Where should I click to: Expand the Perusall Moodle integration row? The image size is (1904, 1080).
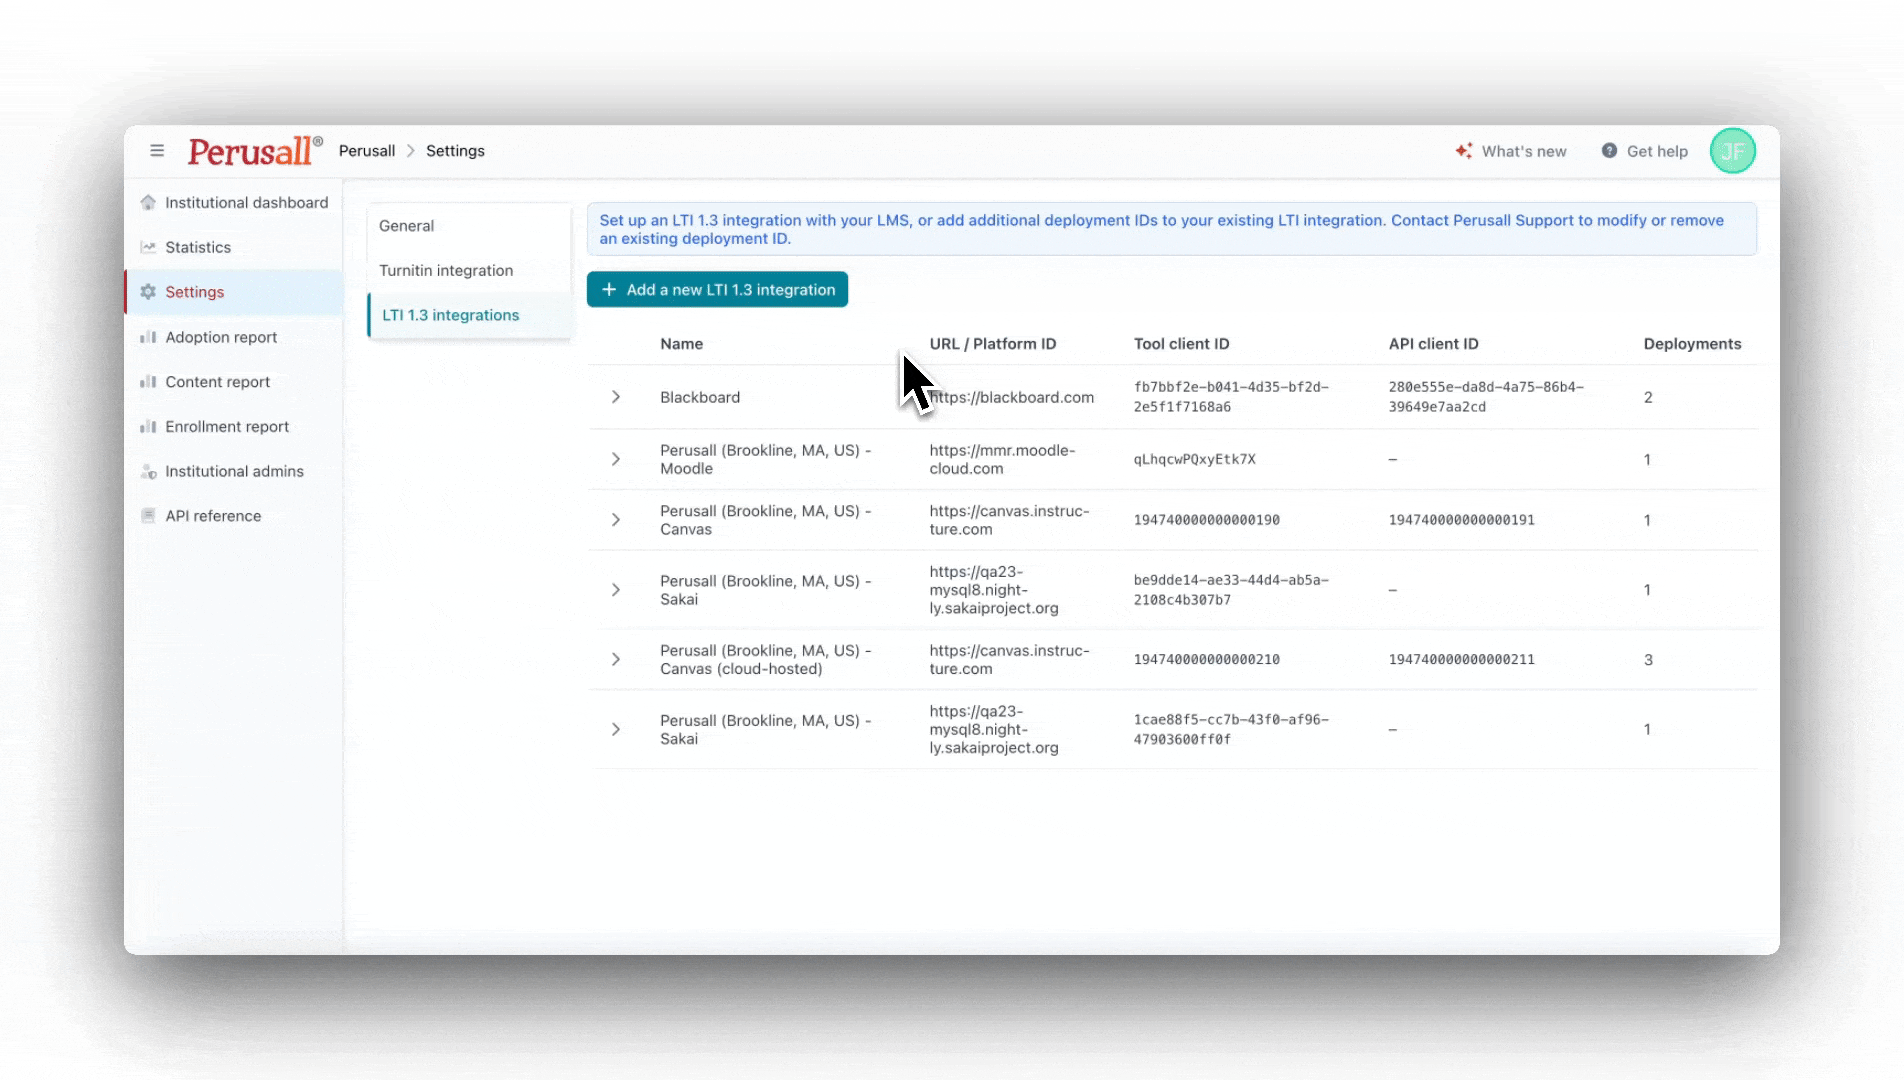(x=616, y=459)
